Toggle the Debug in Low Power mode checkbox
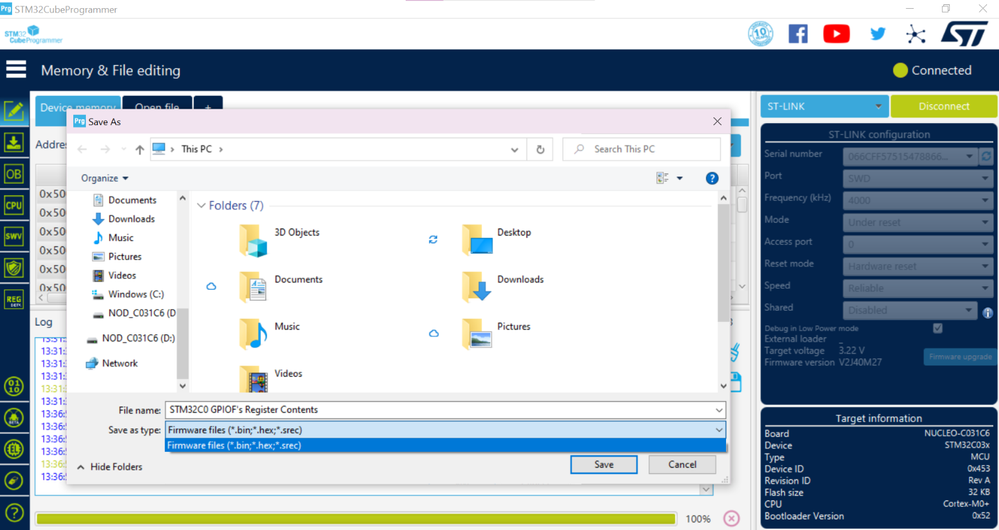This screenshot has width=999, height=530. point(937,328)
